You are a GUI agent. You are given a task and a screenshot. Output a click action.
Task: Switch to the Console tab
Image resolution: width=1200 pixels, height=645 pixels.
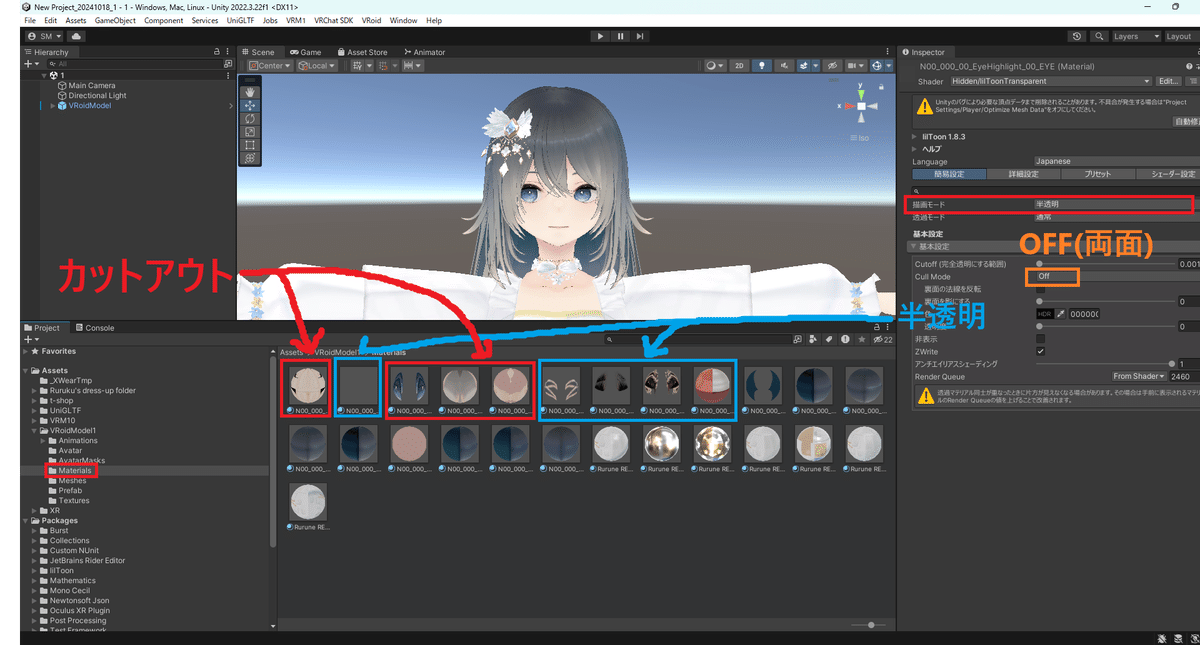(95, 327)
